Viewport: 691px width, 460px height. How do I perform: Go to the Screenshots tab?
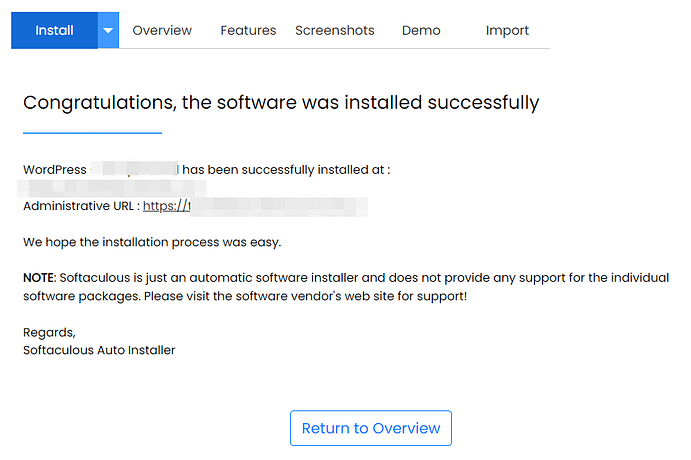pyautogui.click(x=334, y=30)
